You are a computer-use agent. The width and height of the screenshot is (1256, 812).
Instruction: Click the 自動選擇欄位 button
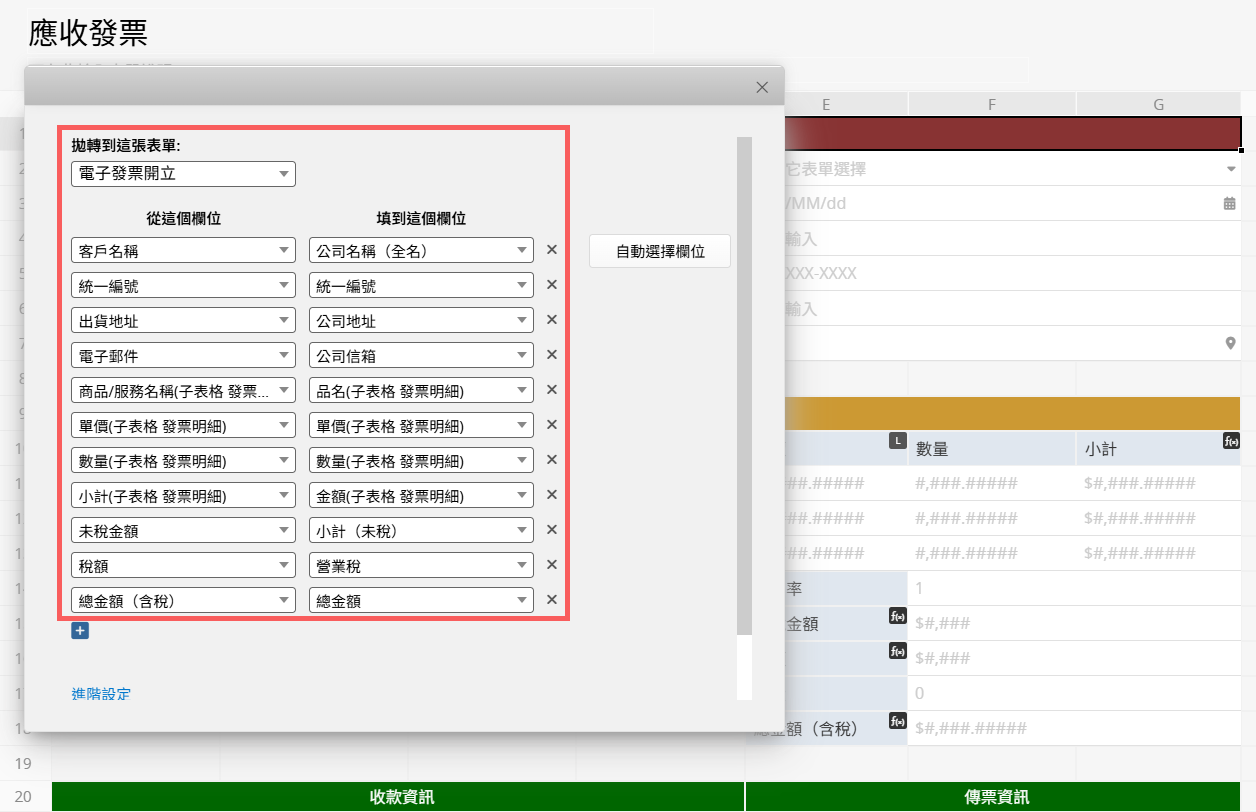[x=660, y=252]
